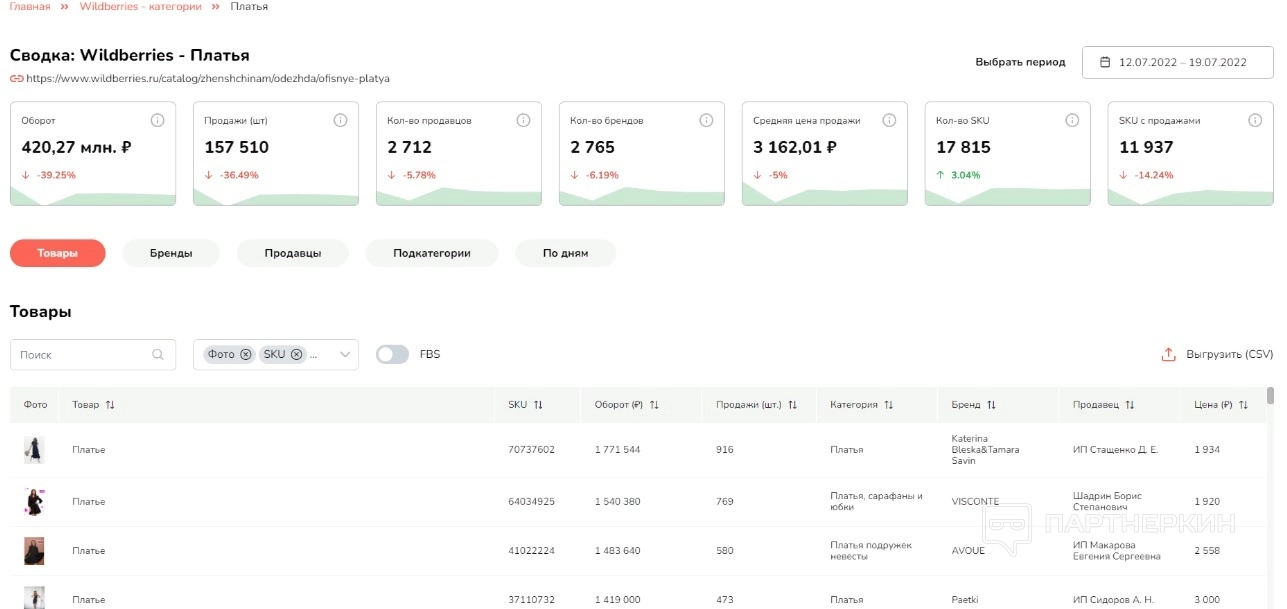Enable the FBS toggle switch
Image resolution: width=1287 pixels, height=609 pixels.
click(x=393, y=354)
